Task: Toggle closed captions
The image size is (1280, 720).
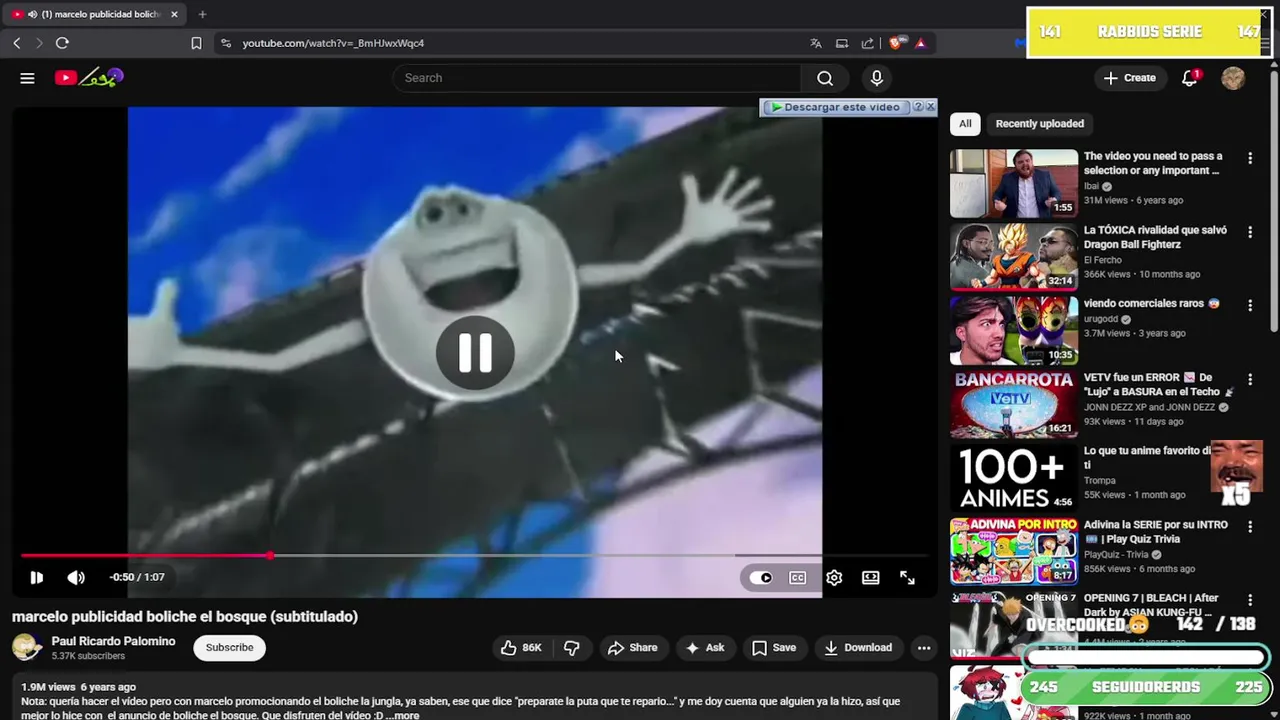Action: [797, 577]
